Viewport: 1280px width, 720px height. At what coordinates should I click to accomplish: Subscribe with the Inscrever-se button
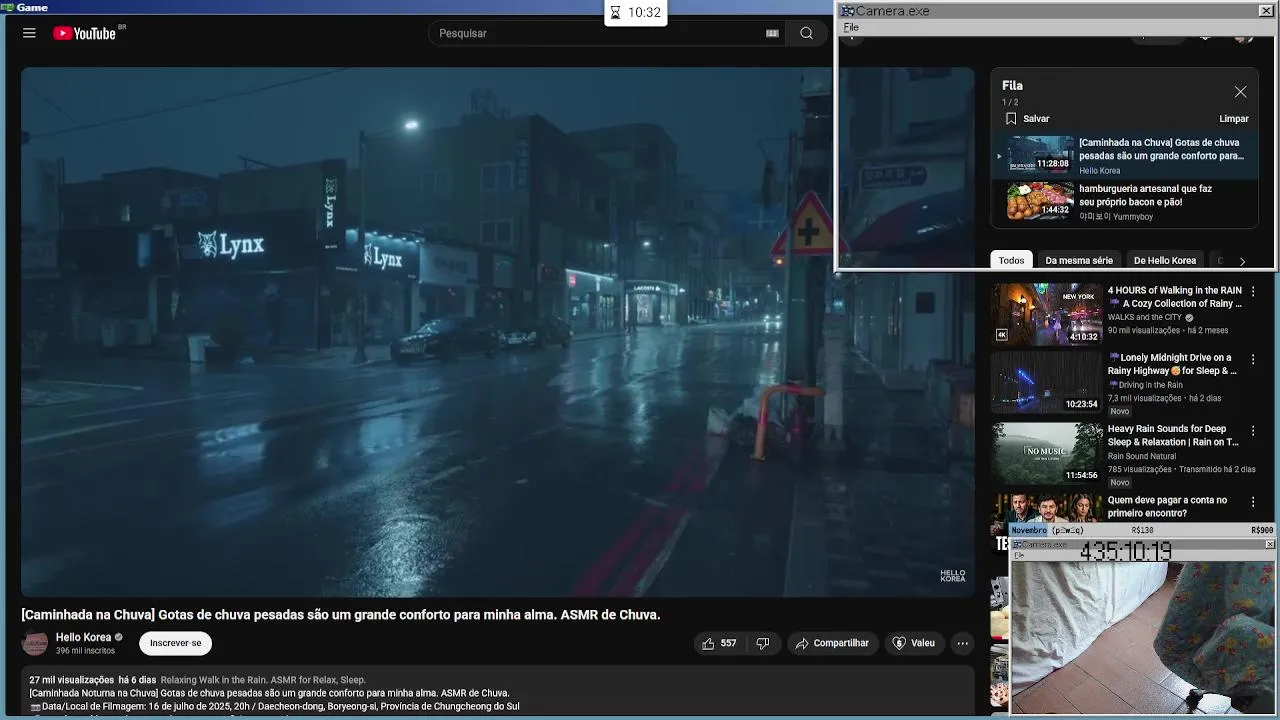175,643
